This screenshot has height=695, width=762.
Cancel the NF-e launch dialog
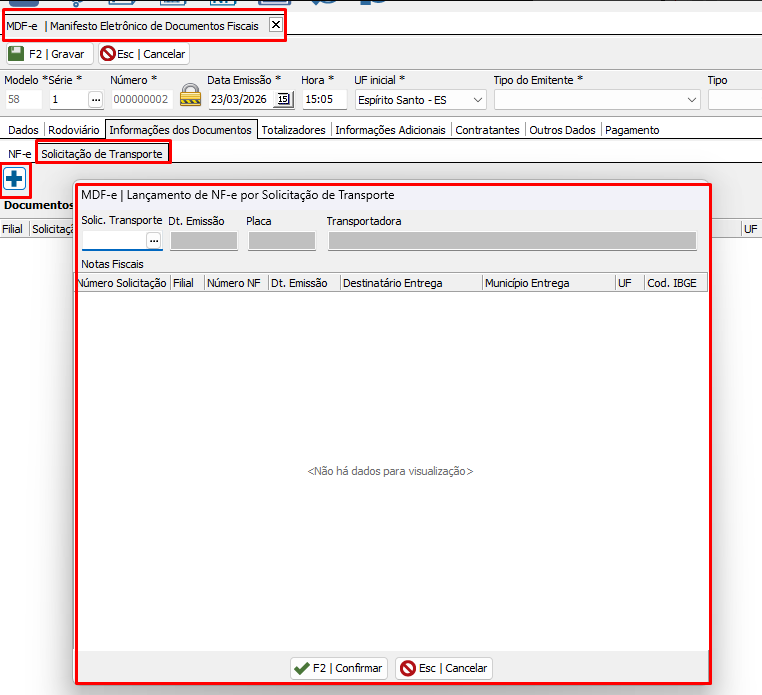coord(444,668)
